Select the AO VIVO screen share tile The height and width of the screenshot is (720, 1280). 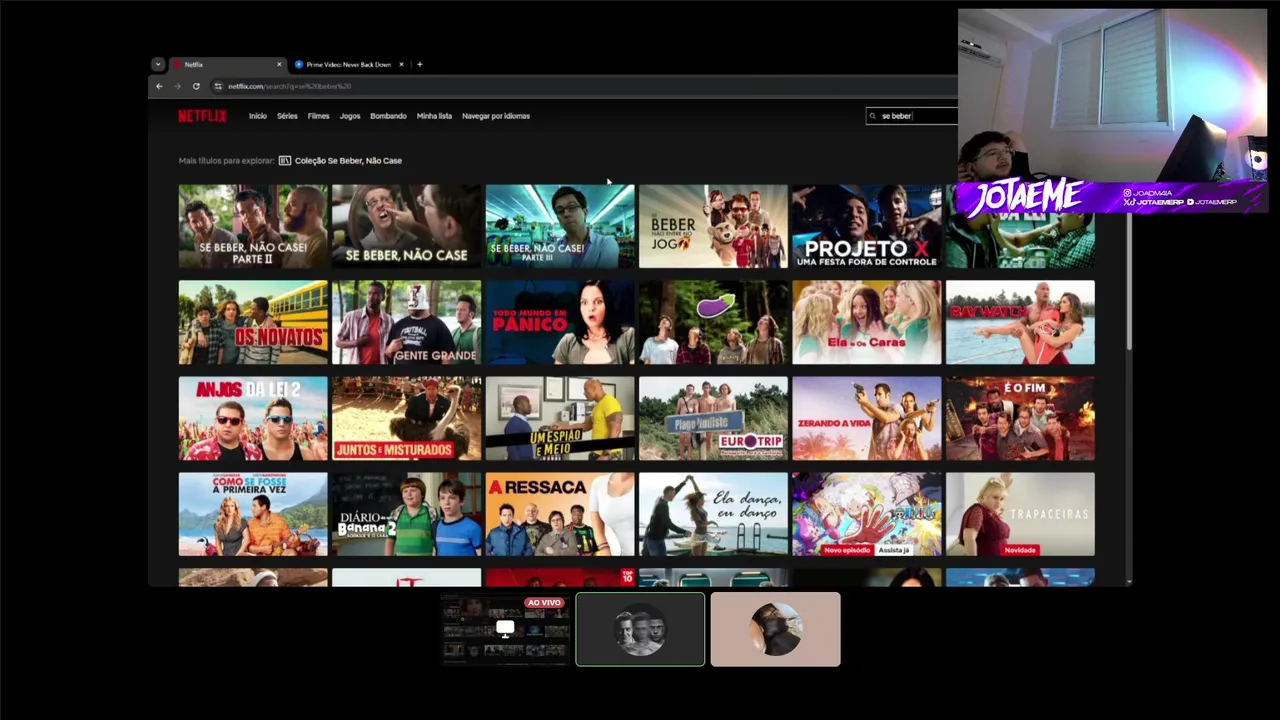tap(505, 629)
